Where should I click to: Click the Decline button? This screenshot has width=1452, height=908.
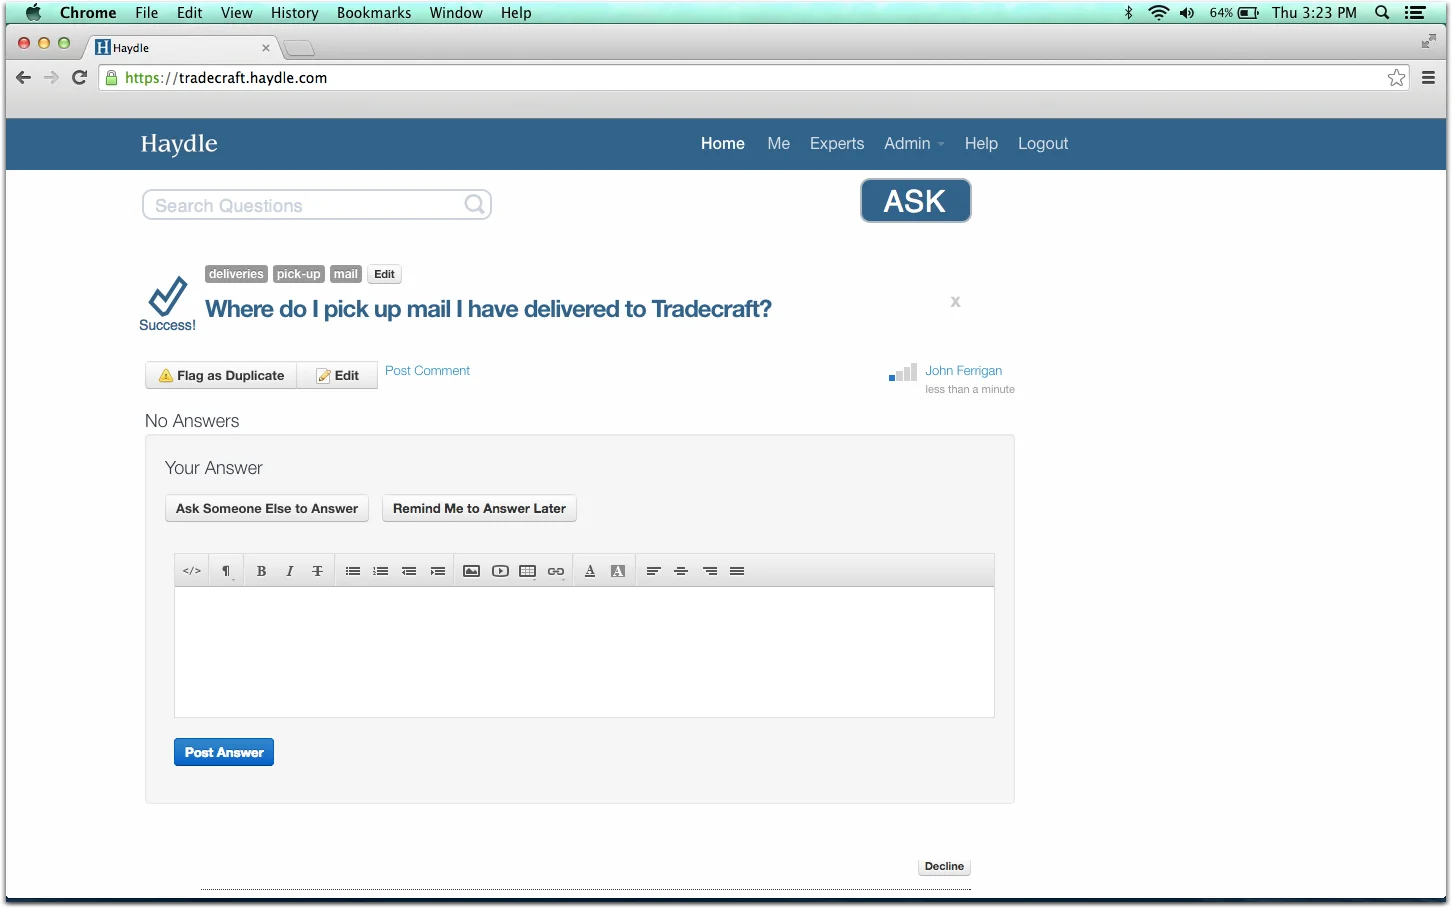click(944, 867)
